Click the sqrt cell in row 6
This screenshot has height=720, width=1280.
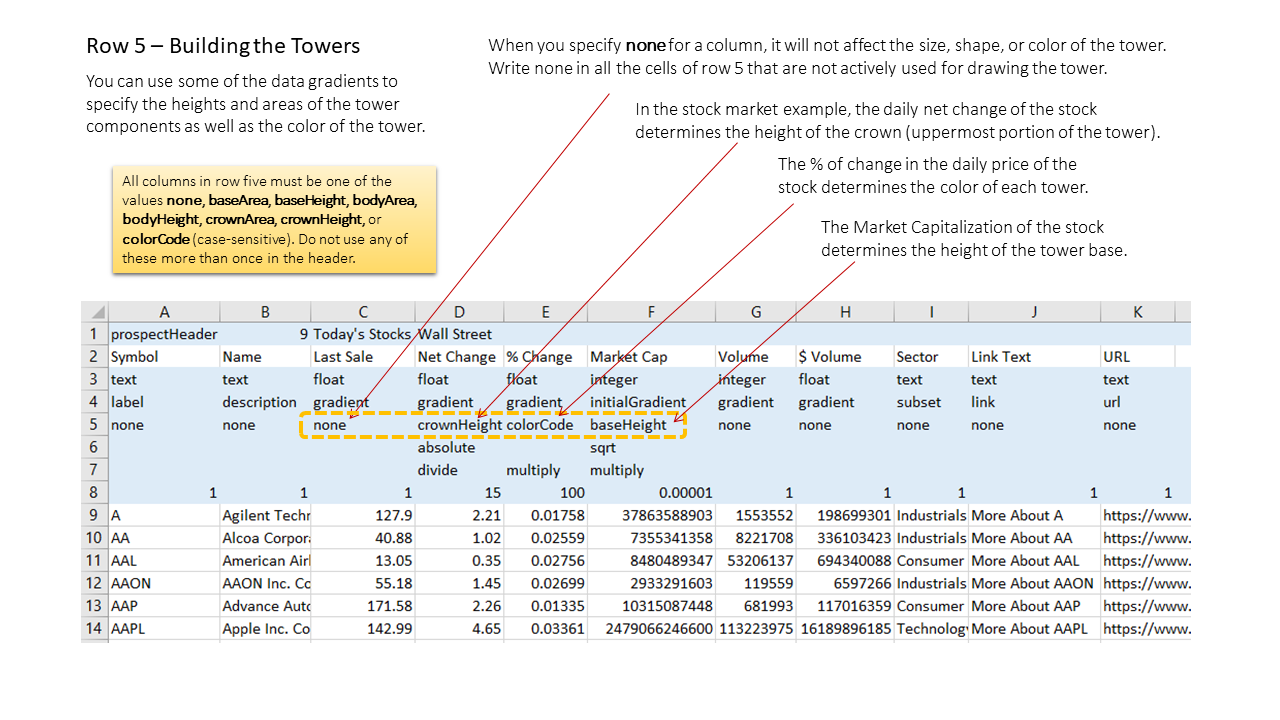651,448
